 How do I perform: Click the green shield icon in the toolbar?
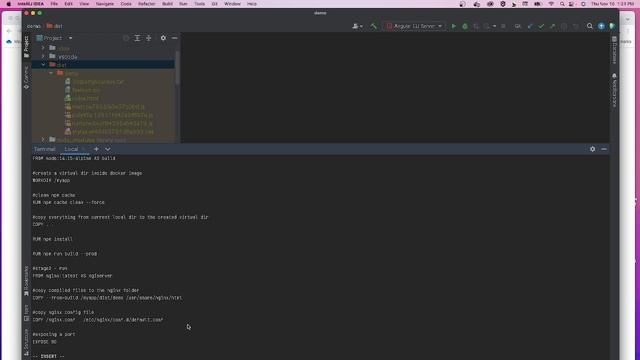coord(612,26)
